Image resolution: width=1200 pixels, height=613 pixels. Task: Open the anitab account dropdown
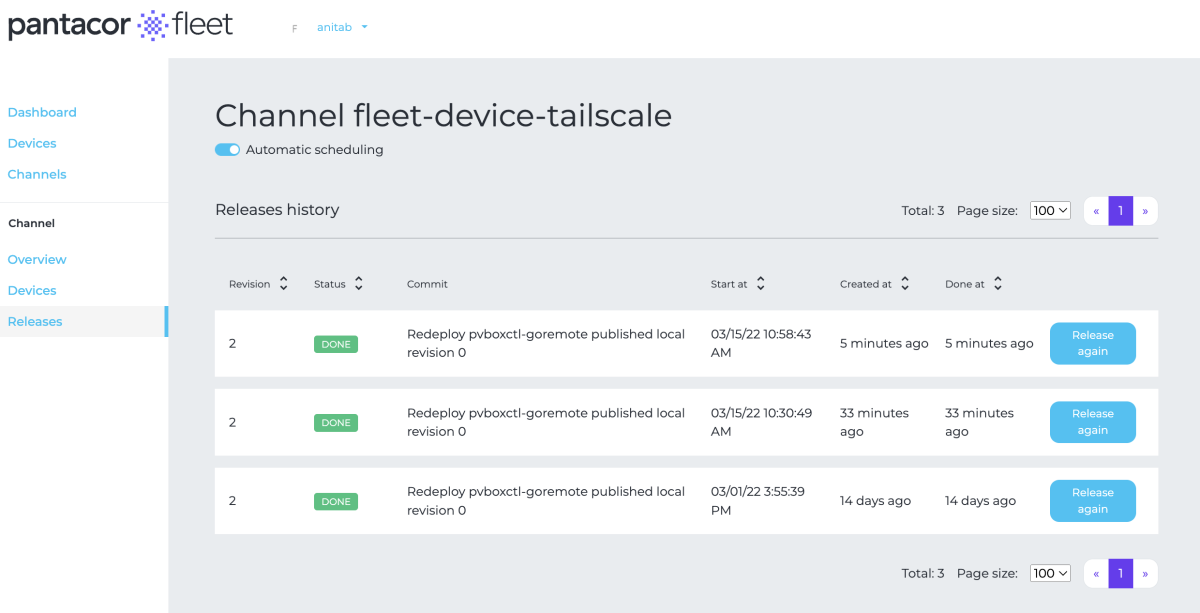click(342, 27)
